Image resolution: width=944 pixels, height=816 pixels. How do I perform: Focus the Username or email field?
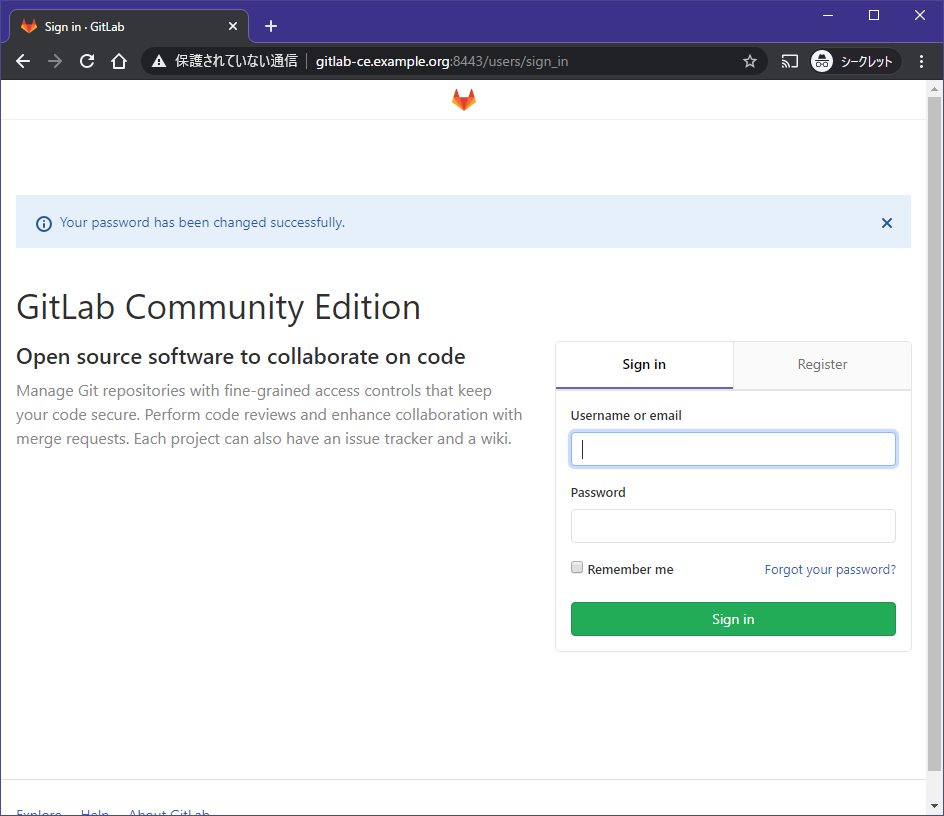733,449
